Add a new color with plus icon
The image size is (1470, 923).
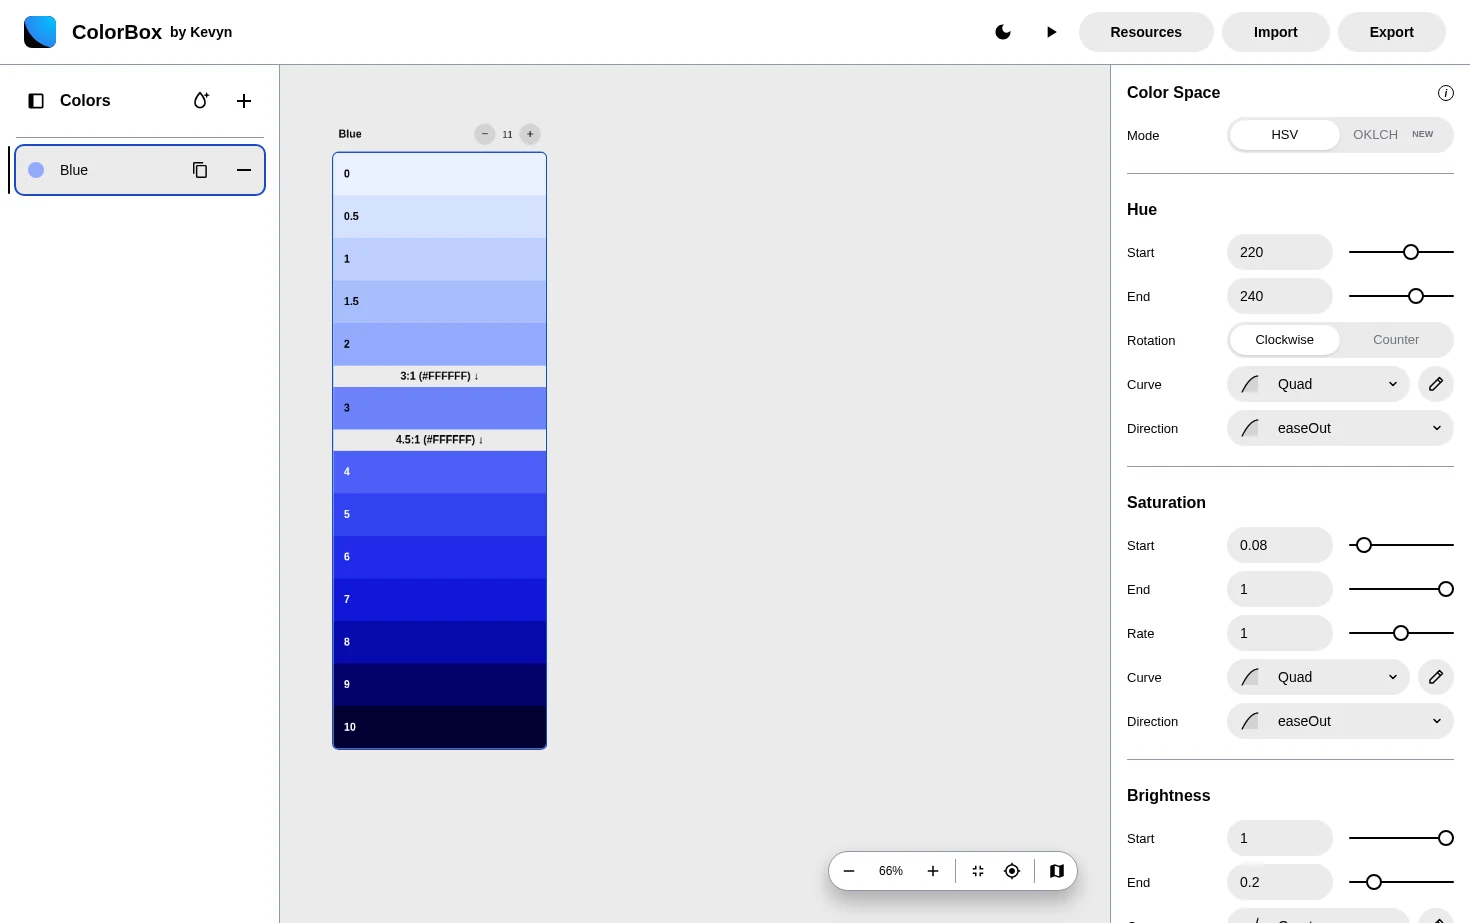tap(244, 101)
